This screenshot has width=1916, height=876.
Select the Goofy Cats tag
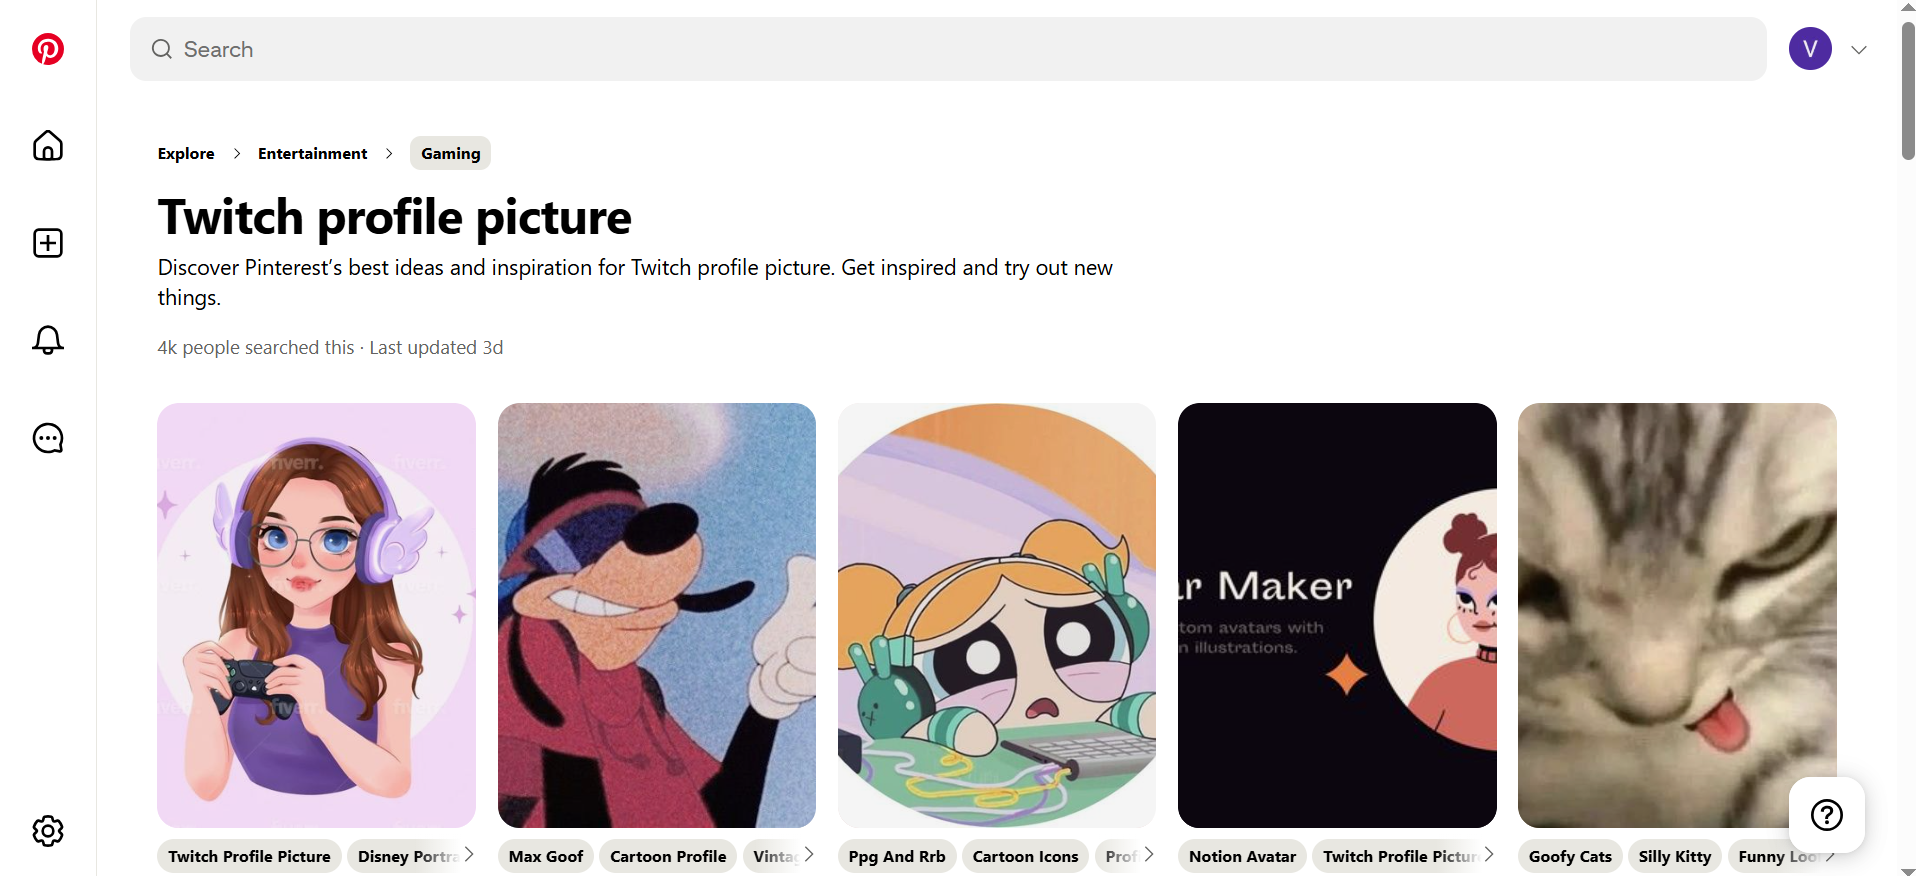click(x=1569, y=855)
